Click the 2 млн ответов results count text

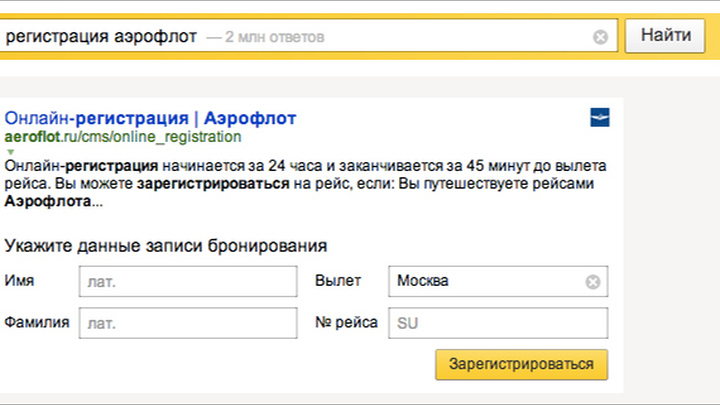tap(275, 37)
